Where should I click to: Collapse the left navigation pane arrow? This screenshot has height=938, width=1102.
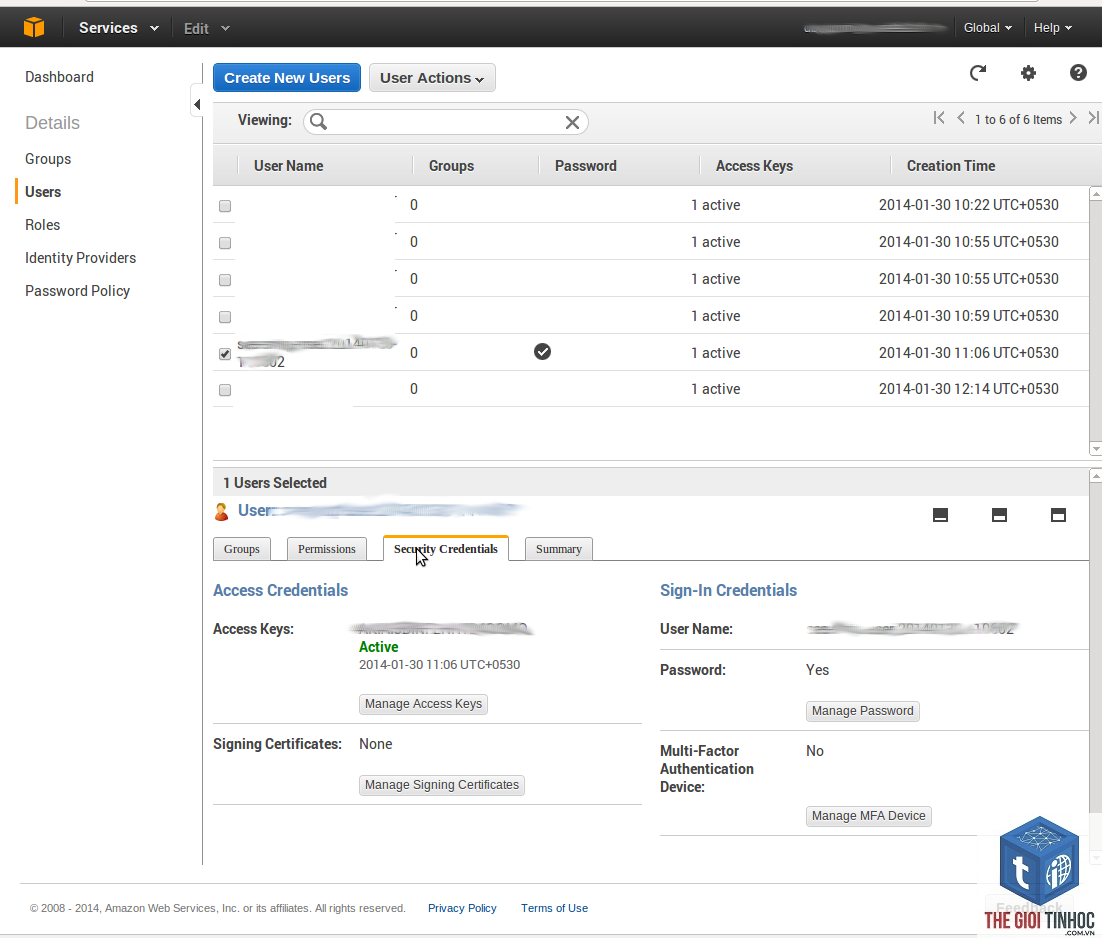coord(197,105)
